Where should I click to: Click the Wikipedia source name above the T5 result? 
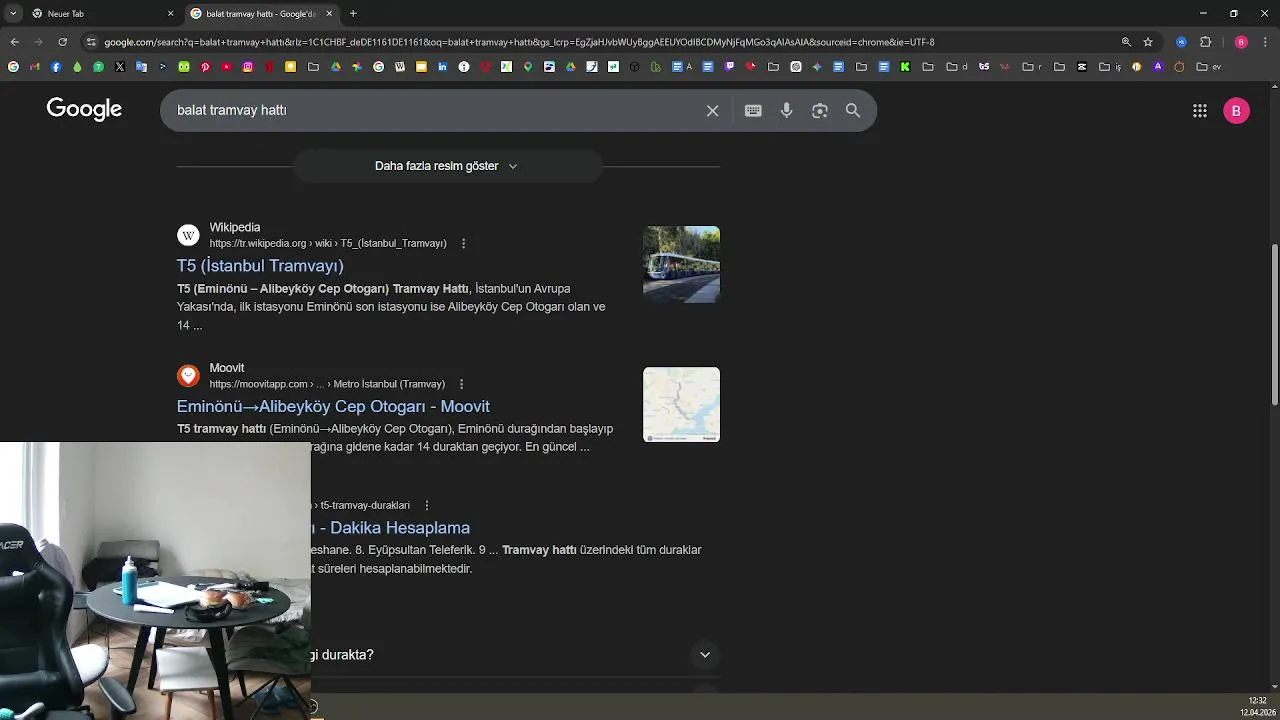(235, 228)
